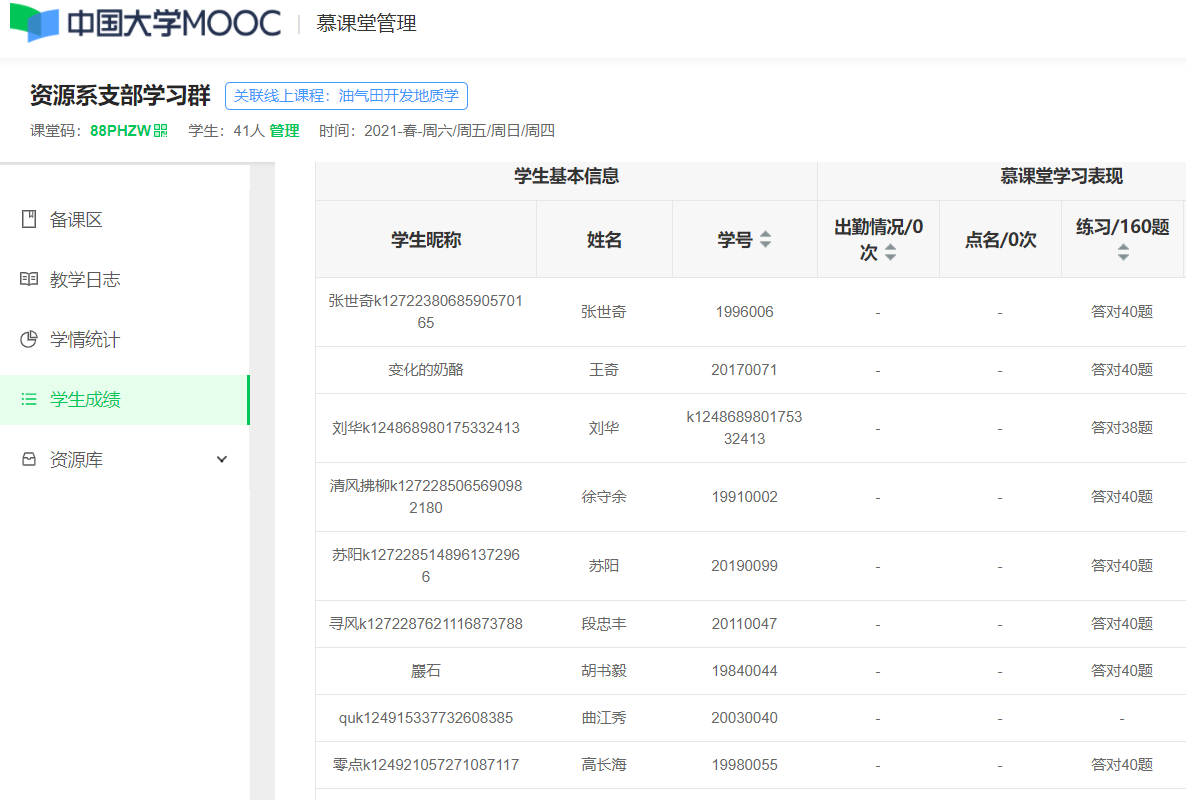
Task: Click the 中国大学MOOC logo icon
Action: click(x=35, y=23)
